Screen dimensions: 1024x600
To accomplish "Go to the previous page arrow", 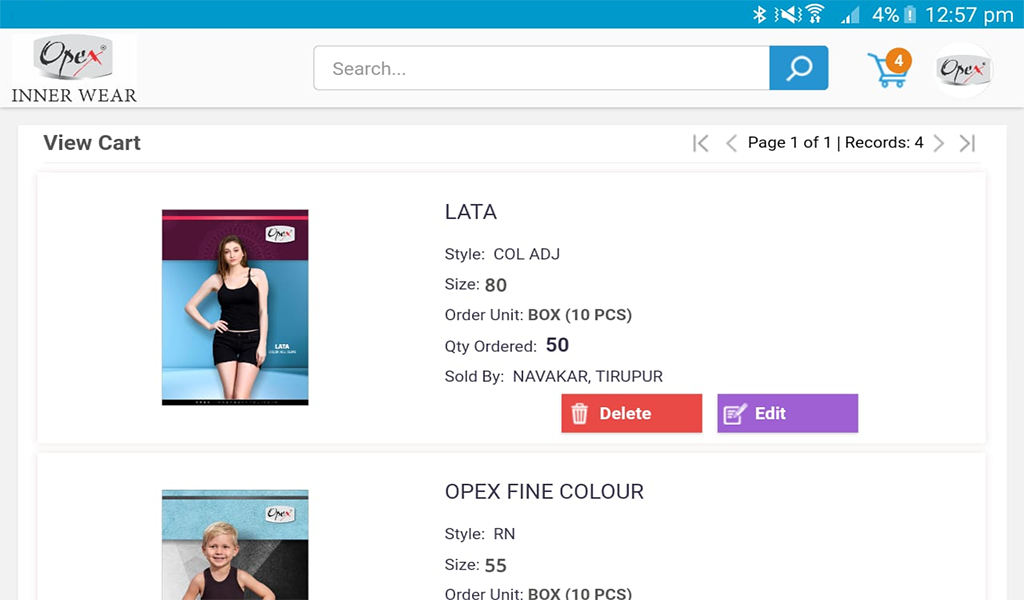I will [731, 143].
